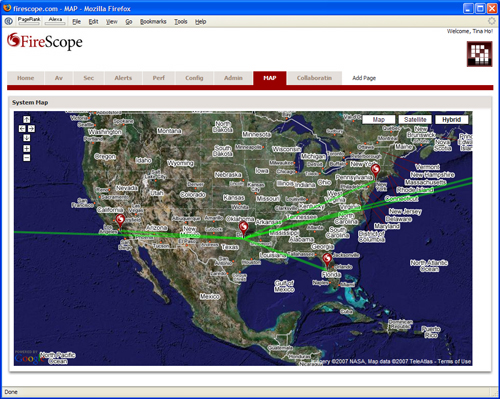Screen dimensions: 500x399
Task: Select the Hybrid map view
Action: pos(452,120)
